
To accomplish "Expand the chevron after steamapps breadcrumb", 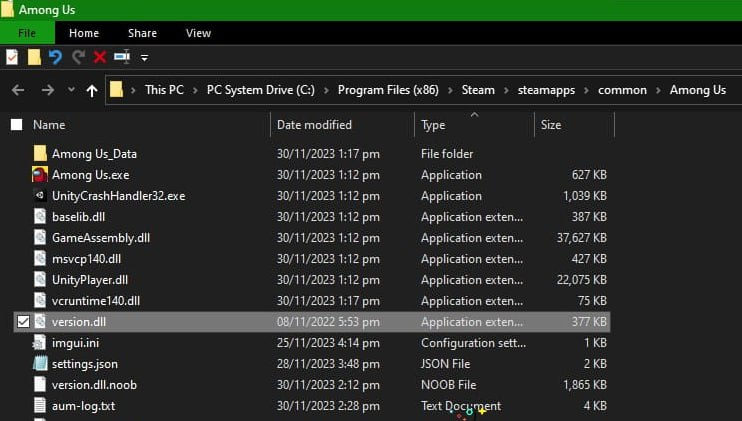I will (586, 90).
